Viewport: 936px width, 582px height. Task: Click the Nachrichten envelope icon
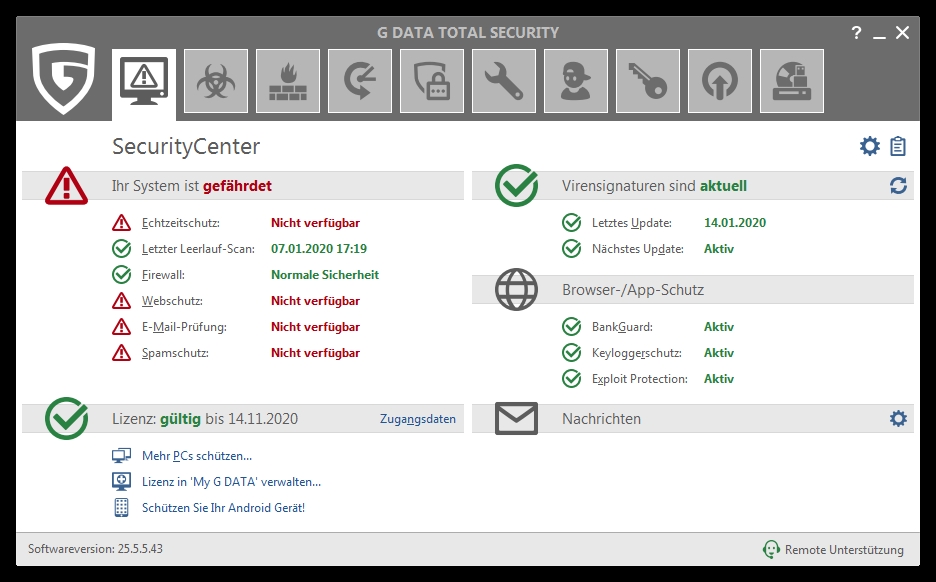click(x=516, y=418)
